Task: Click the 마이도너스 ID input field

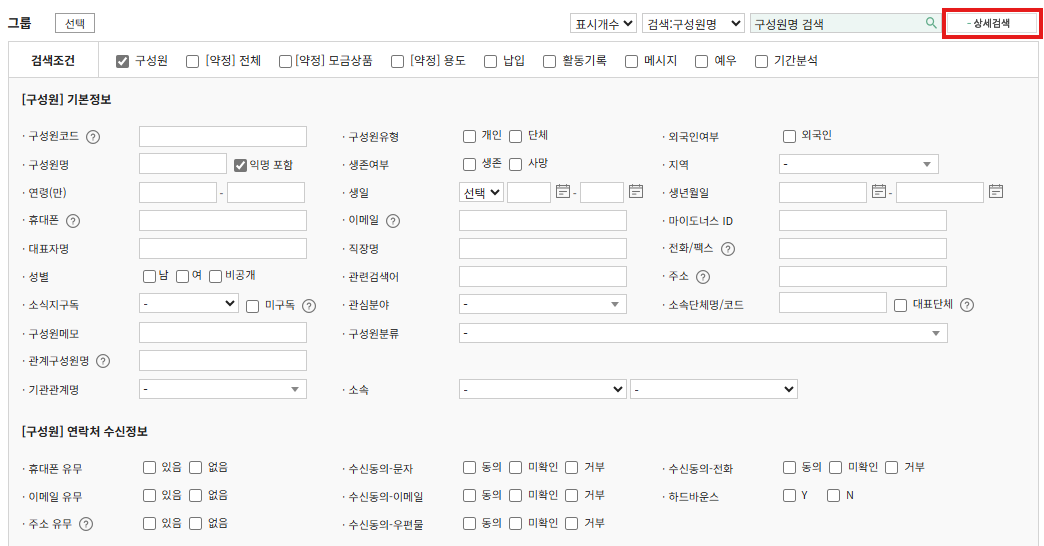Action: [862, 220]
